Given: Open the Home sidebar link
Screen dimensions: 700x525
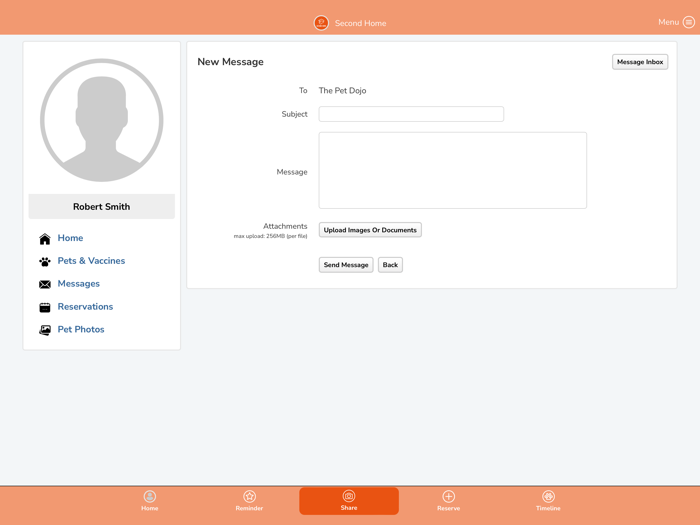Looking at the screenshot, I should coord(70,238).
